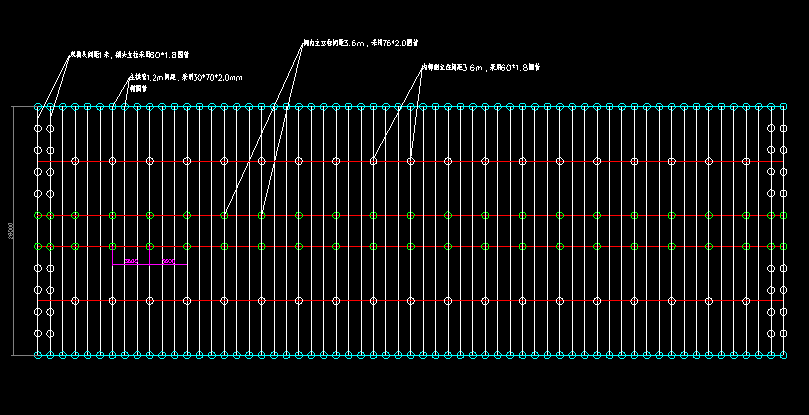Click the bottom-right cyan corner circle
Screen dimensions: 809x415
coord(782,355)
